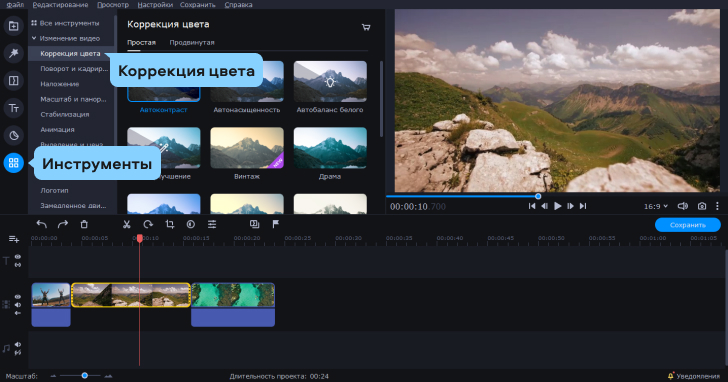Open the Настройки menu
The image size is (728, 382).
tap(155, 5)
